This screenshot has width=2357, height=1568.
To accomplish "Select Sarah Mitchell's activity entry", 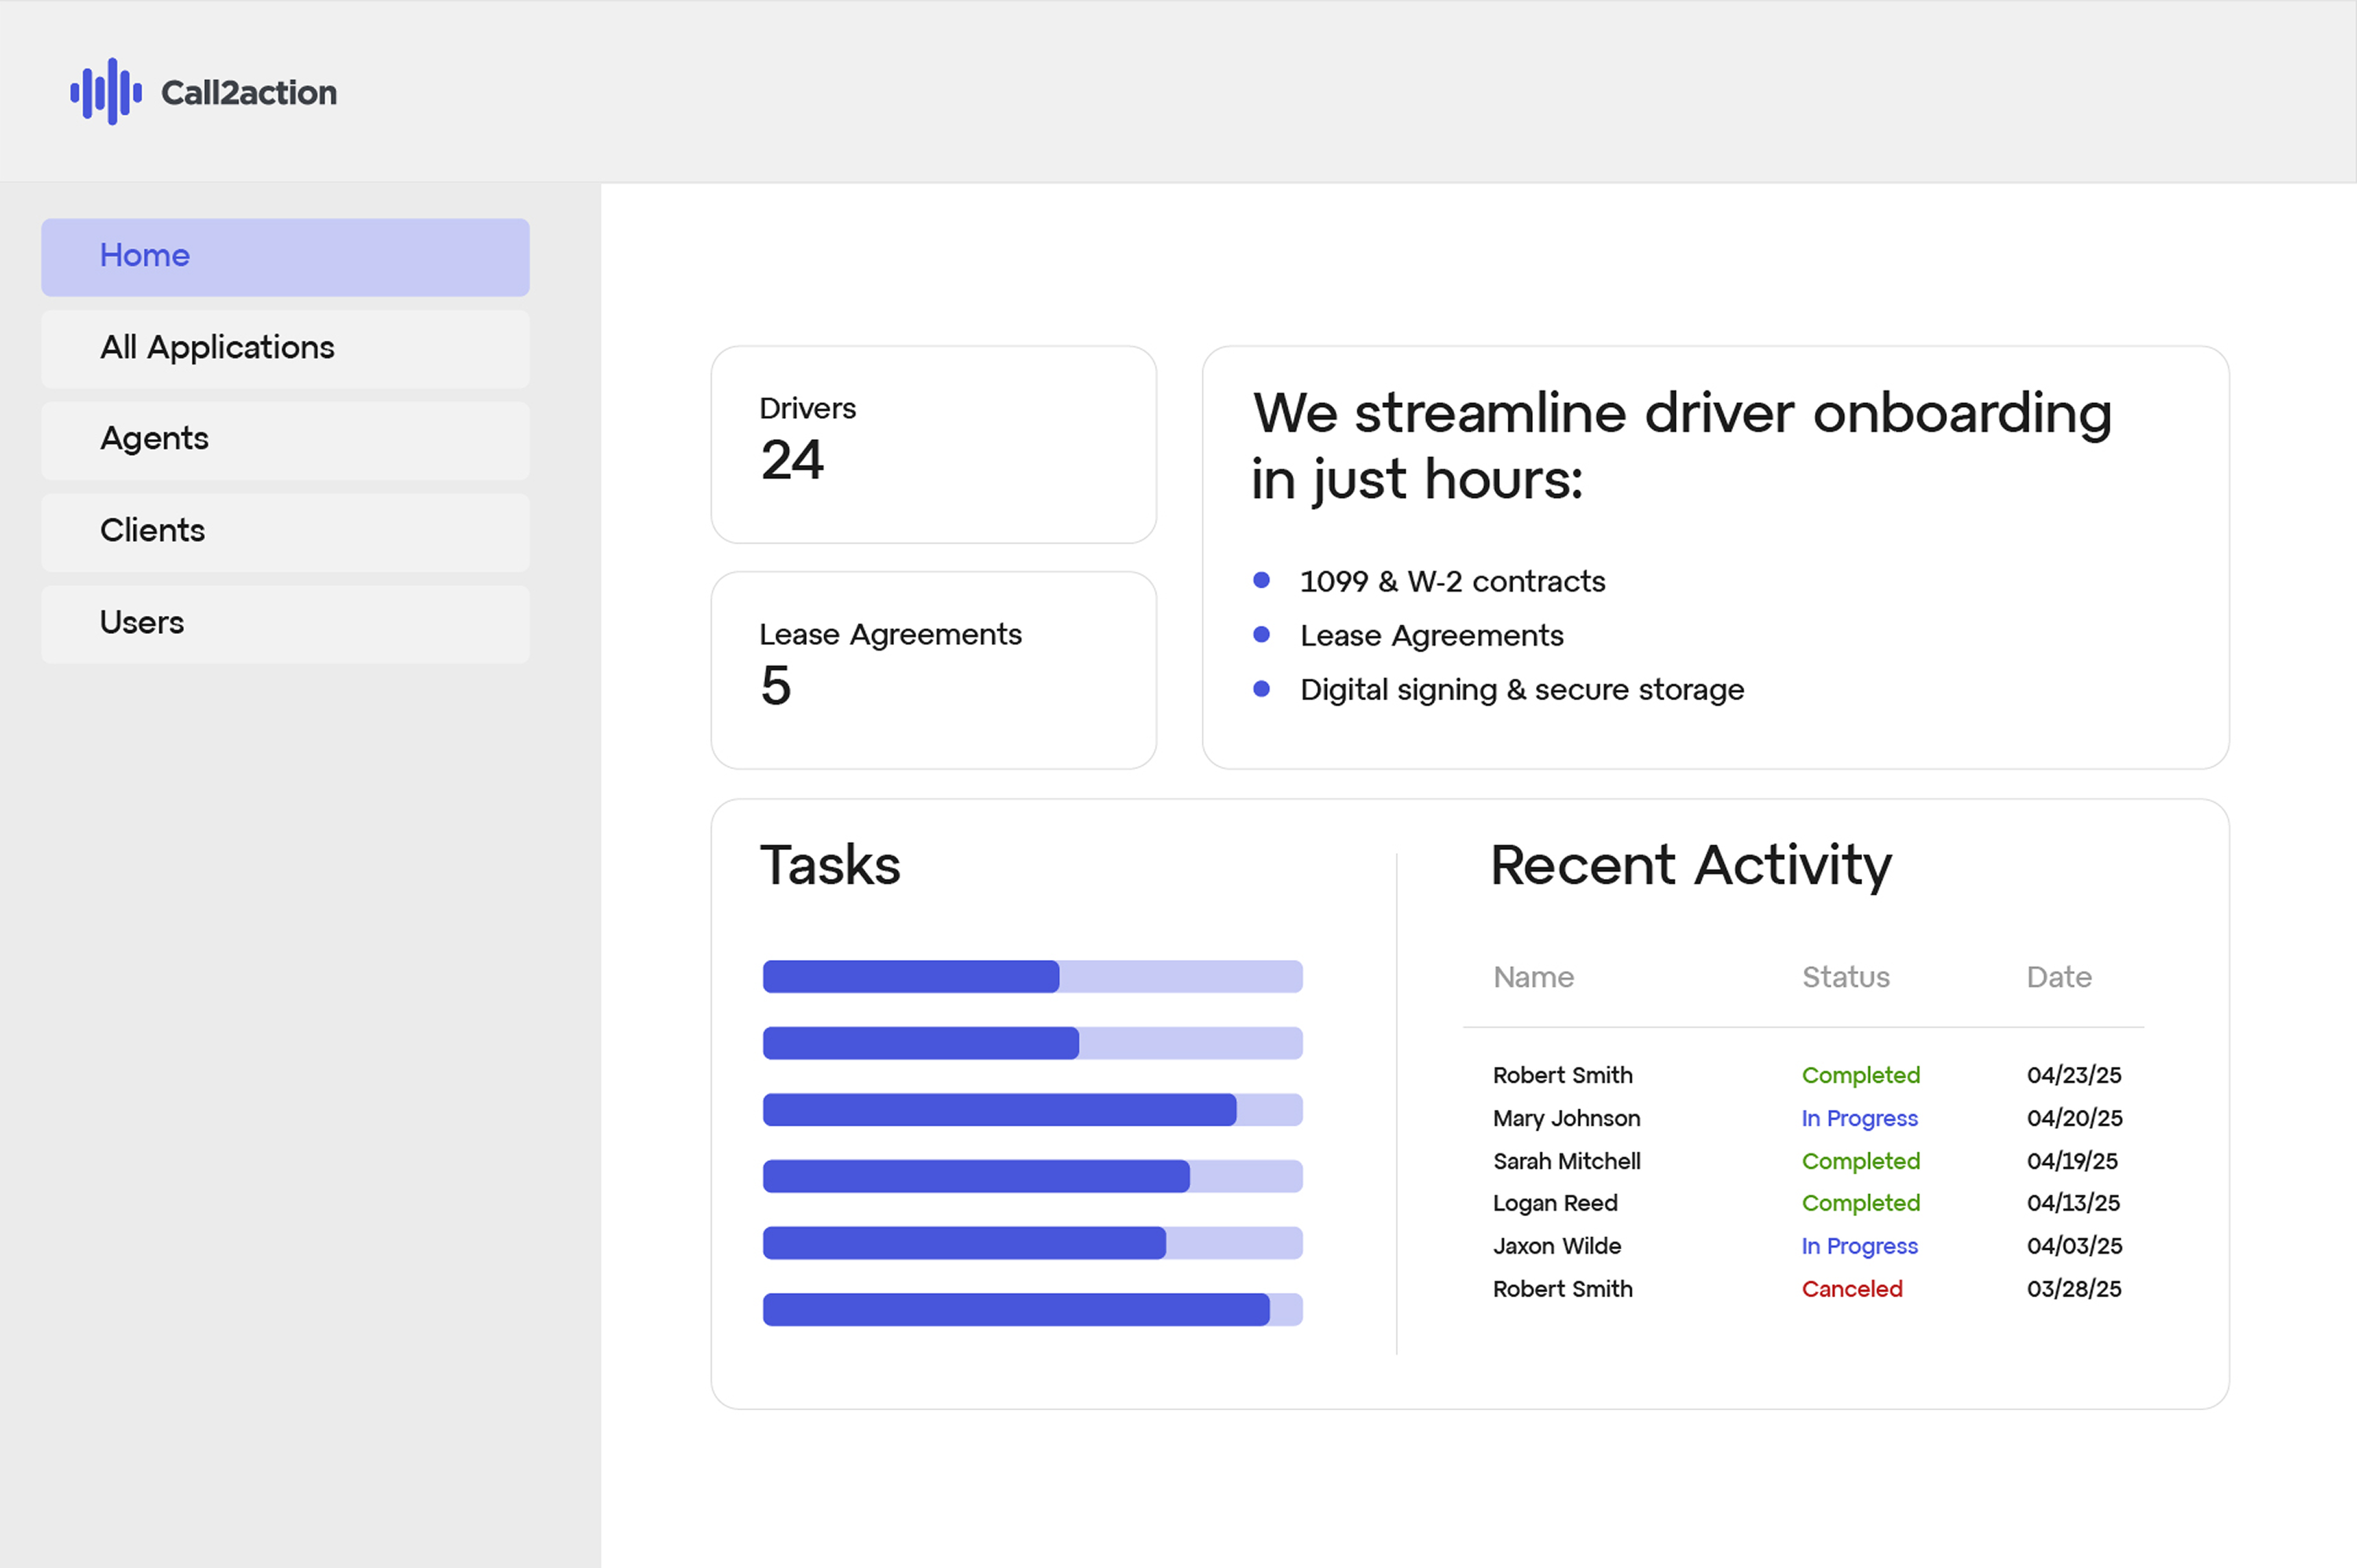I will coord(1566,1161).
